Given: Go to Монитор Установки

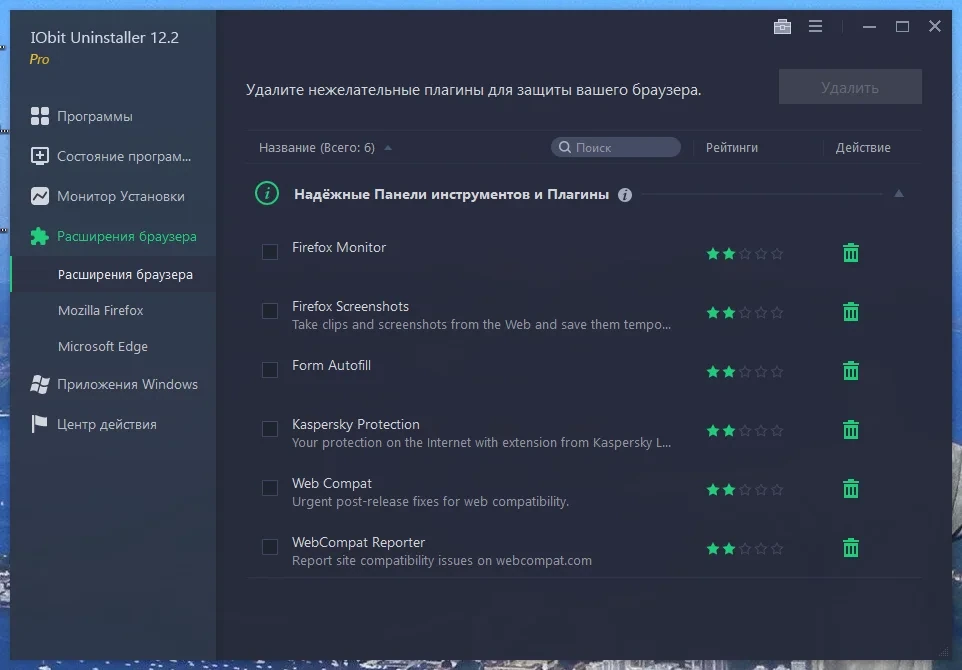Looking at the screenshot, I should point(113,196).
